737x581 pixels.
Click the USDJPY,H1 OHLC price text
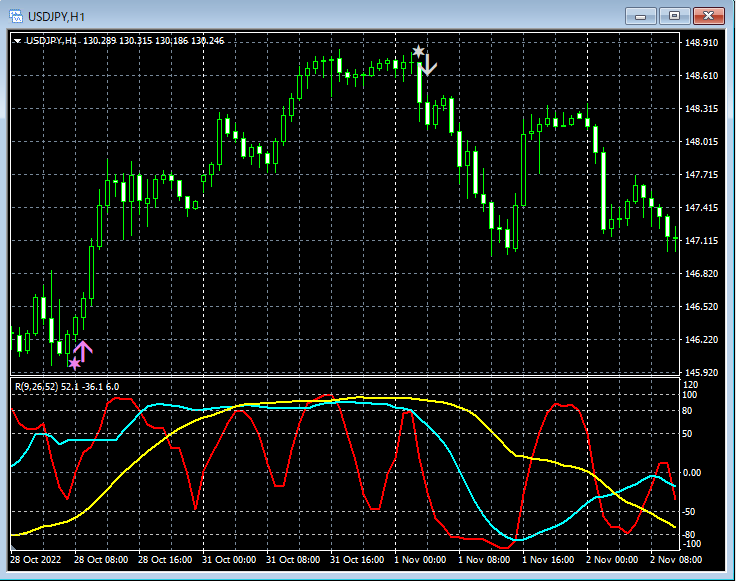[153, 41]
